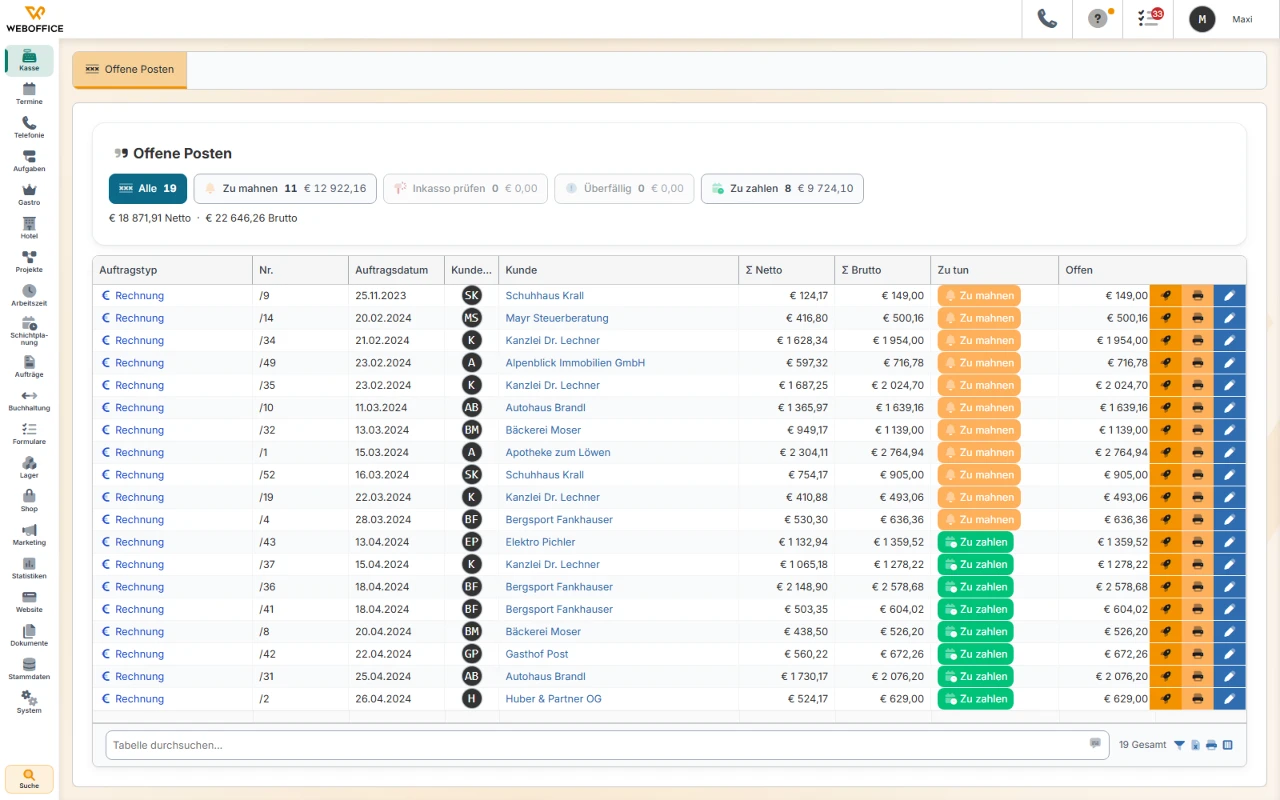
Task: Click the speech bubble icon in the search field
Action: 1095,744
